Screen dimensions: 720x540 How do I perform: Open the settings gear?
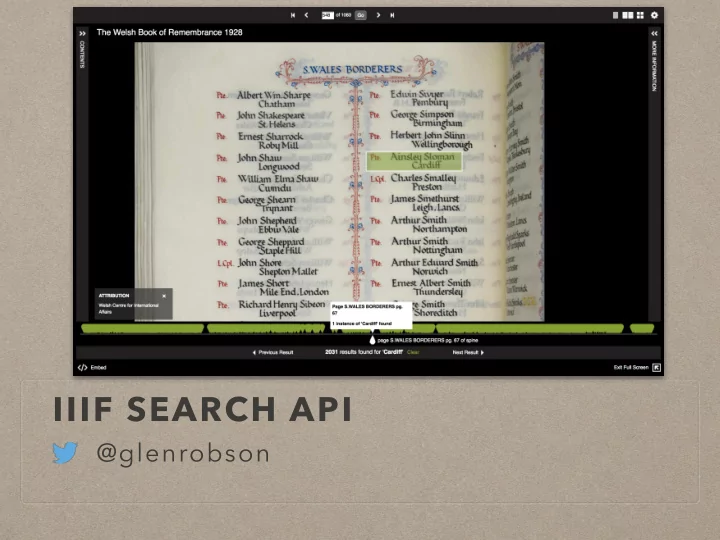(x=654, y=15)
